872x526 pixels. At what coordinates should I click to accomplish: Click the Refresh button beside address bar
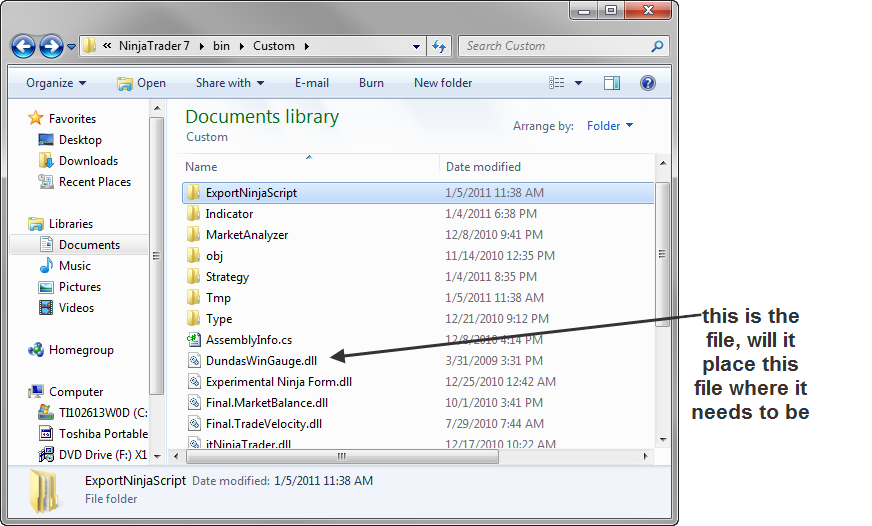point(439,46)
